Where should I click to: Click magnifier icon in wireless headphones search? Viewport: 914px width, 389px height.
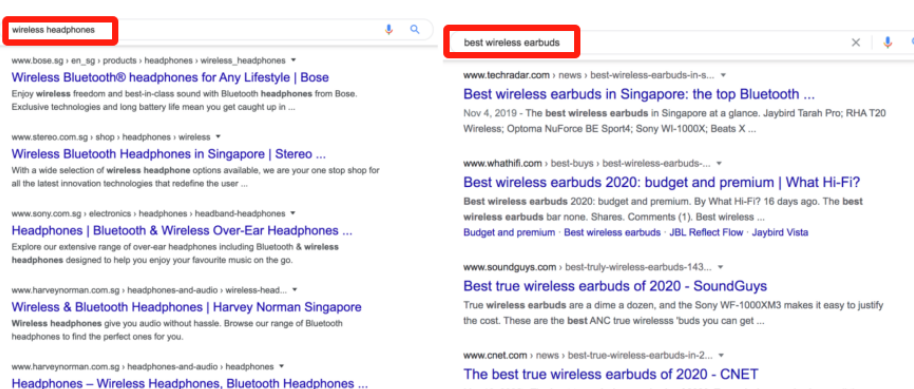415,30
